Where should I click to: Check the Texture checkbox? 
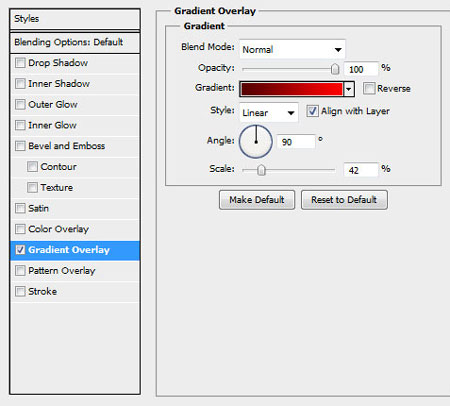tap(32, 187)
